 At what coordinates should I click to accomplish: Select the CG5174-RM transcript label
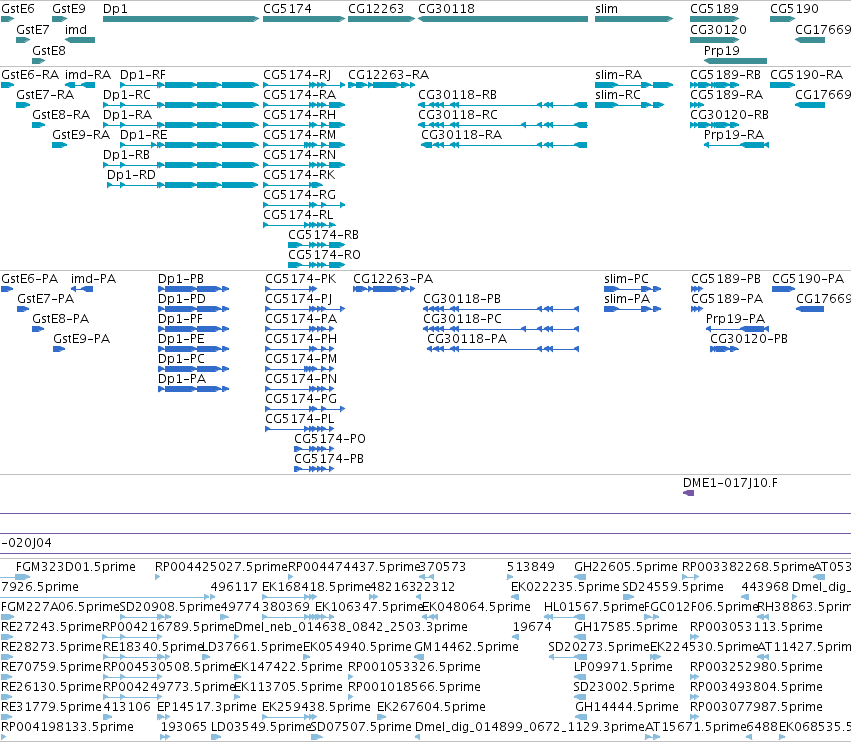(x=299, y=135)
